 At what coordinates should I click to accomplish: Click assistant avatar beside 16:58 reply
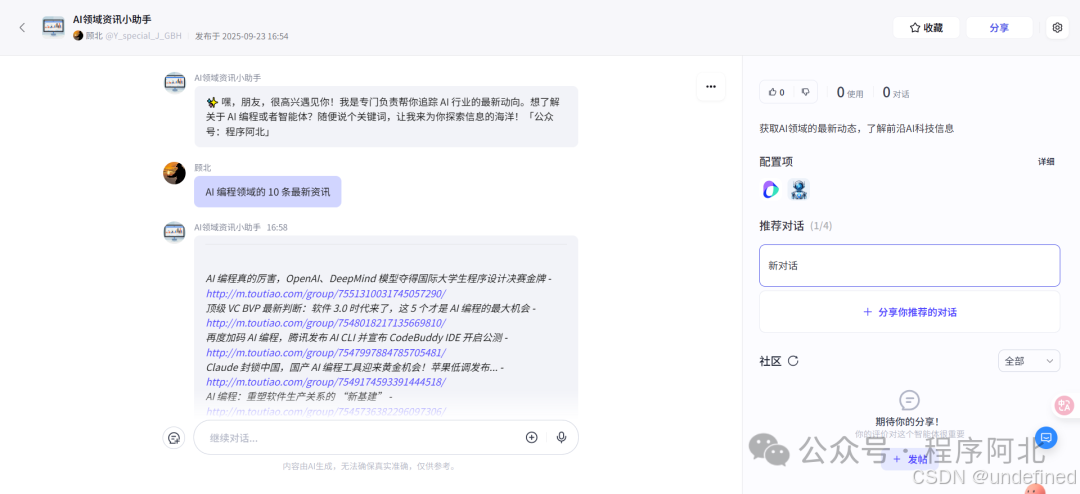174,232
